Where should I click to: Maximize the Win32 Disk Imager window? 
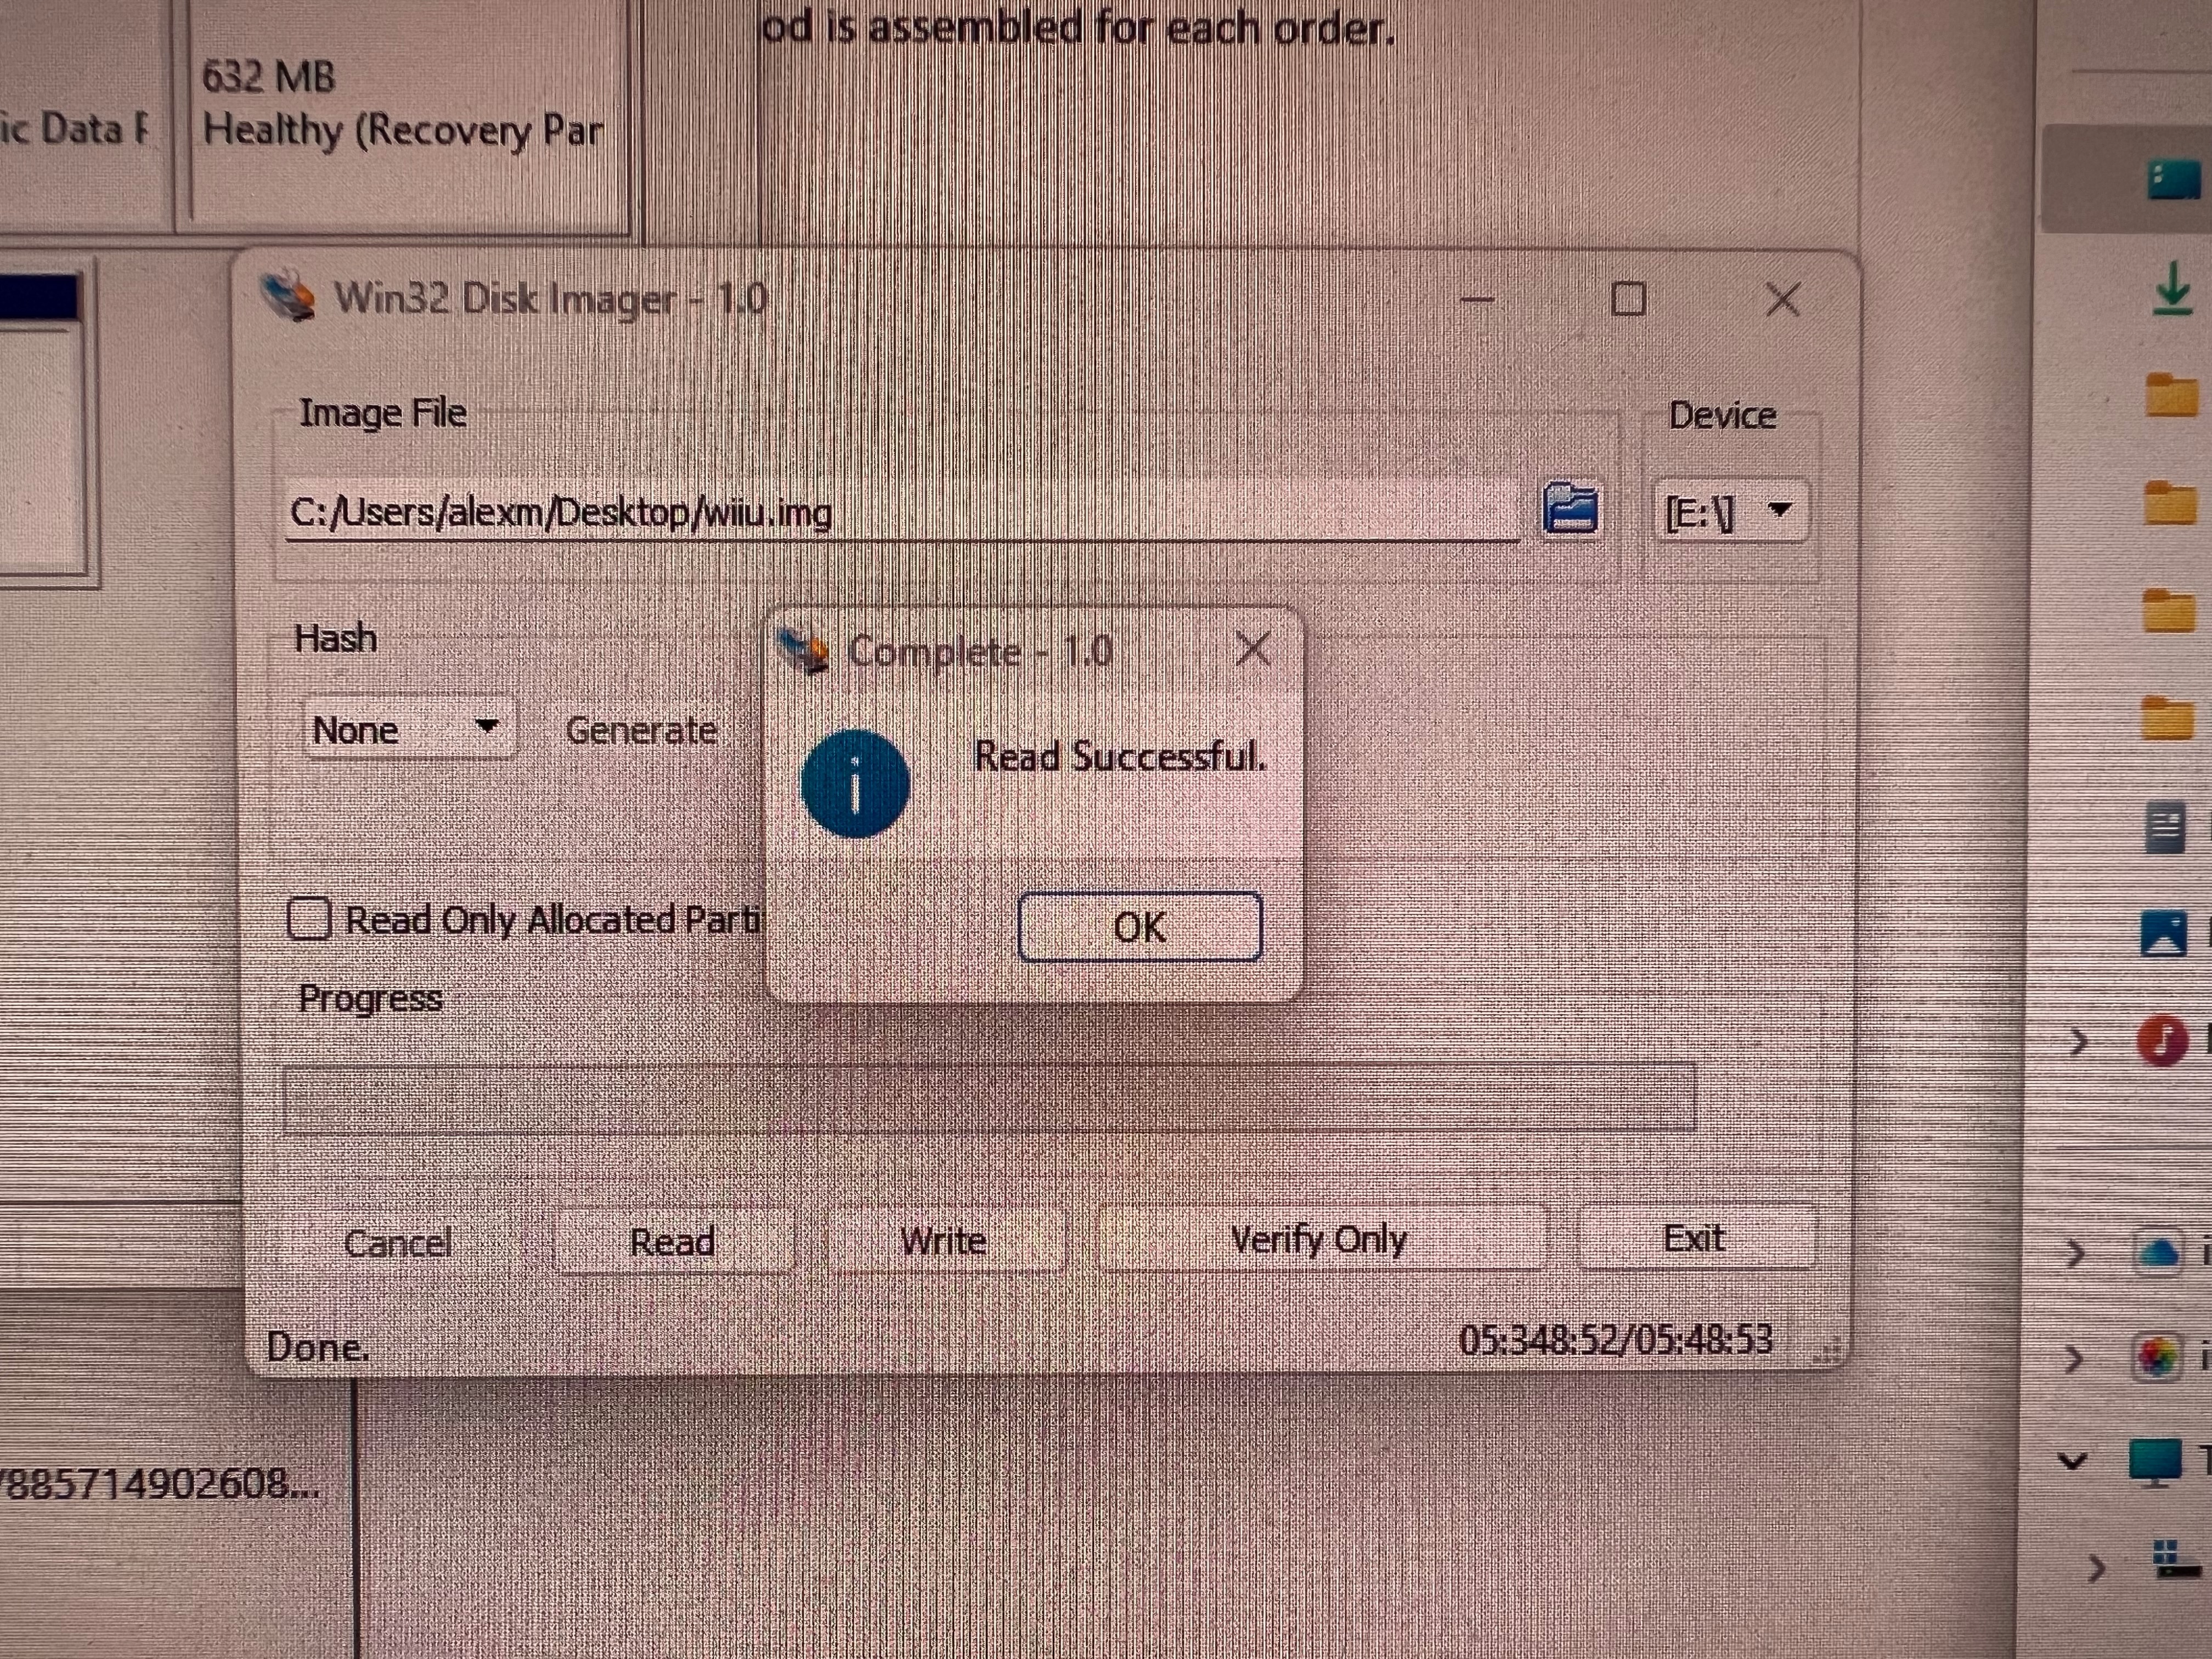click(x=1629, y=298)
